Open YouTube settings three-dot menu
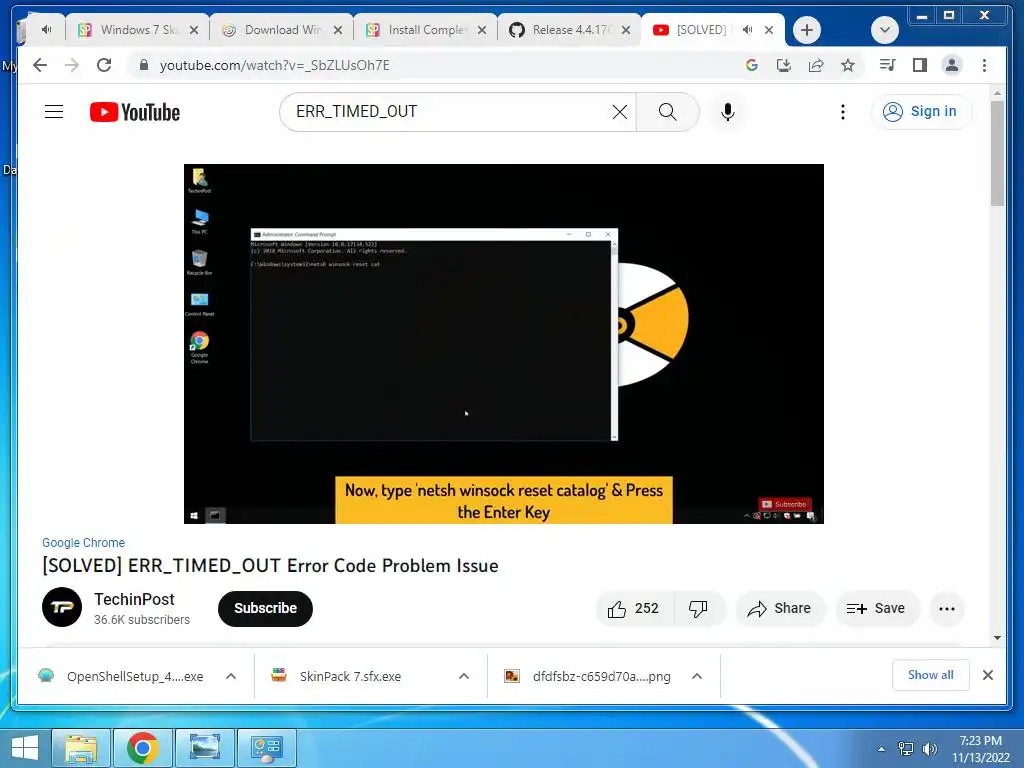The width and height of the screenshot is (1024, 768). 842,112
